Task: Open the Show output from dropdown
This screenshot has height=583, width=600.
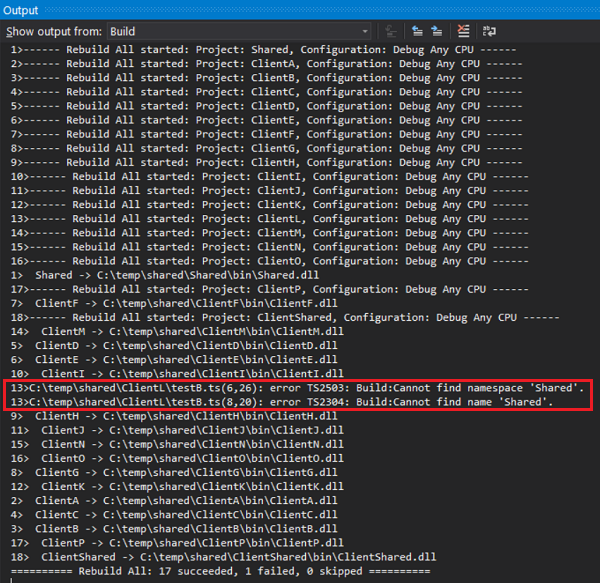Action: pos(239,31)
